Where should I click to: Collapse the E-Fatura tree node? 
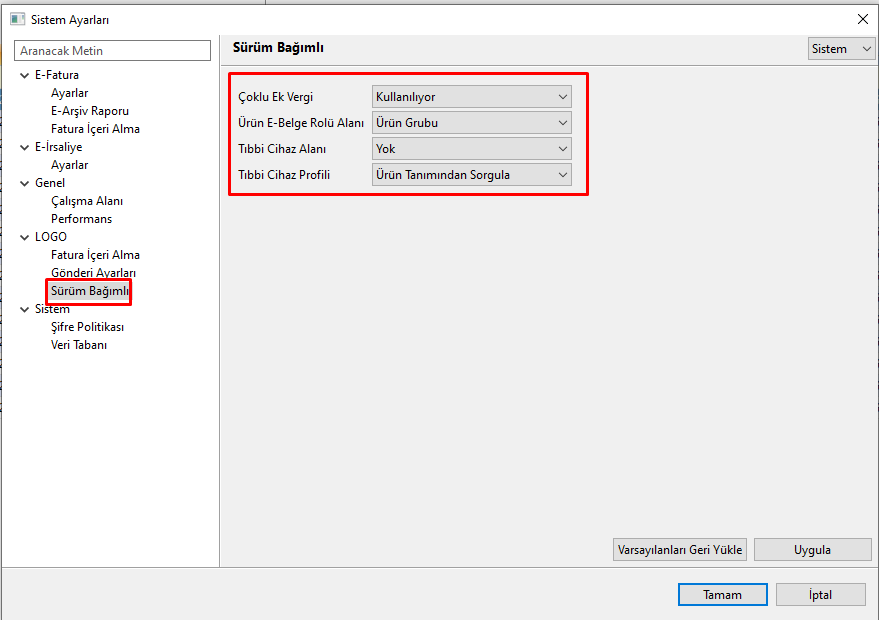(25, 75)
